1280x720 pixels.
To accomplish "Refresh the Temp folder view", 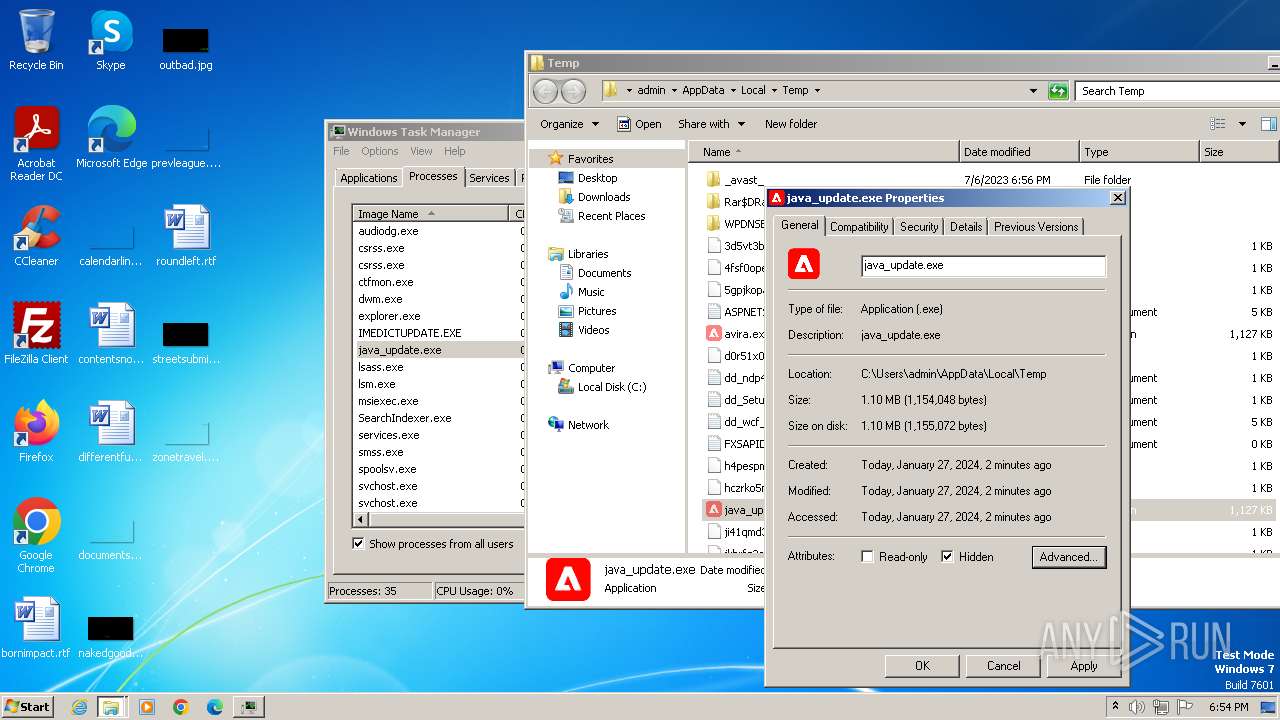I will (1058, 91).
